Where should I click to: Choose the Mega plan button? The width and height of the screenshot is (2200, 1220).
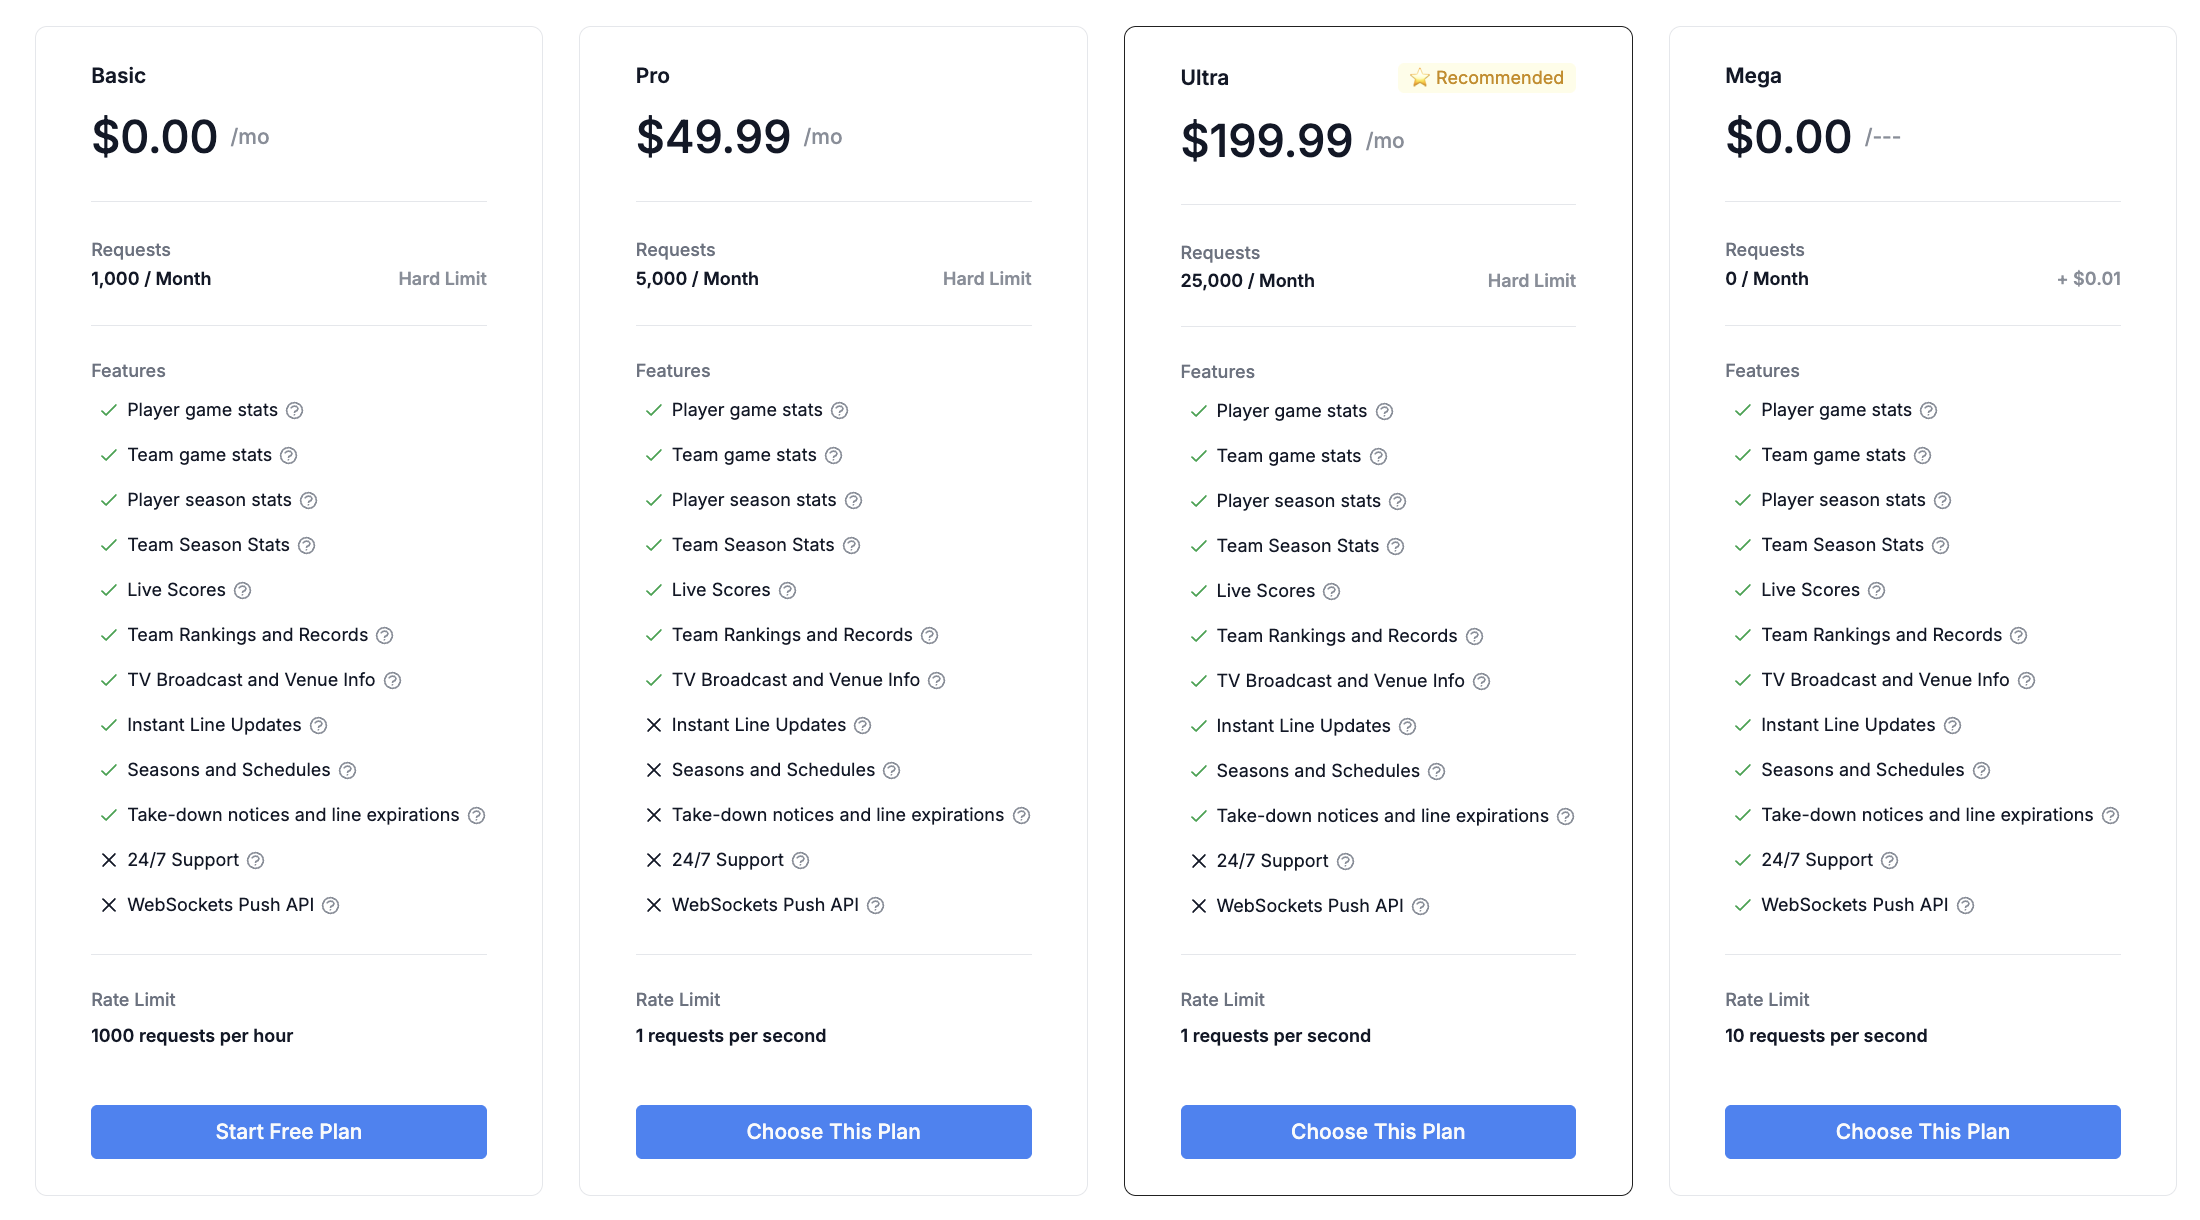click(1923, 1132)
